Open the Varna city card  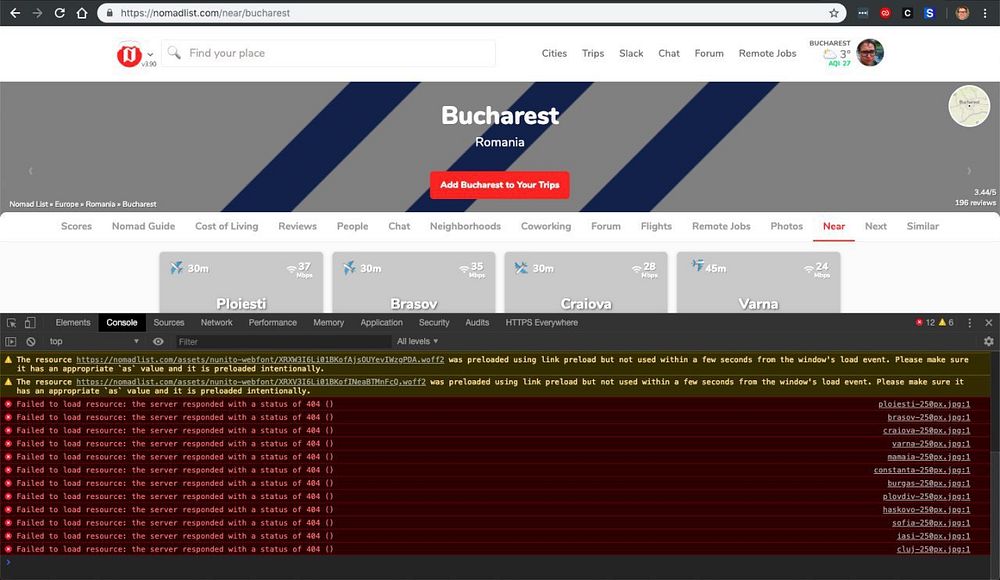[x=758, y=282]
